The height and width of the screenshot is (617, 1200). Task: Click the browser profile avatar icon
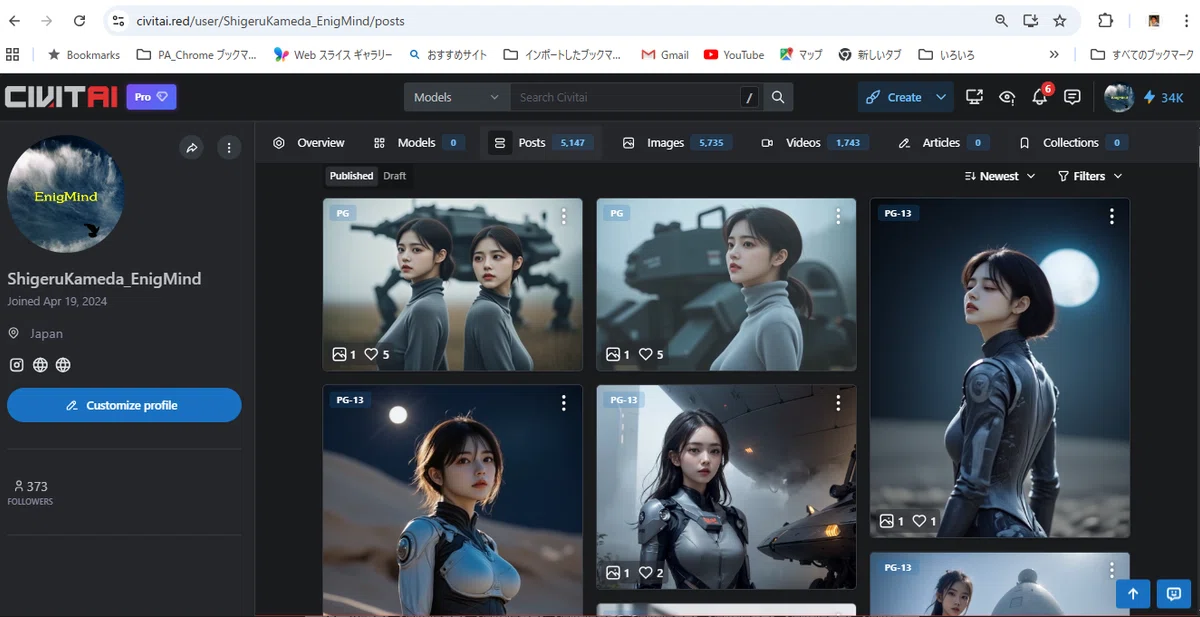click(1154, 20)
